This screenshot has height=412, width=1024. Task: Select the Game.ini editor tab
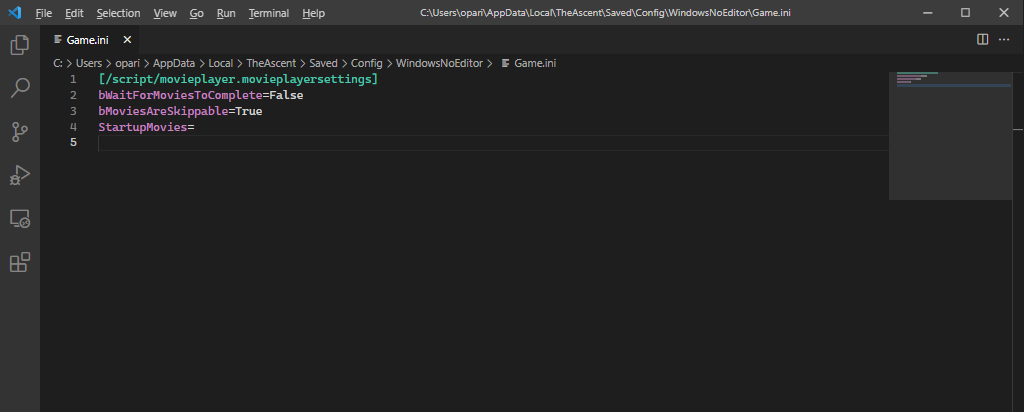click(x=87, y=40)
